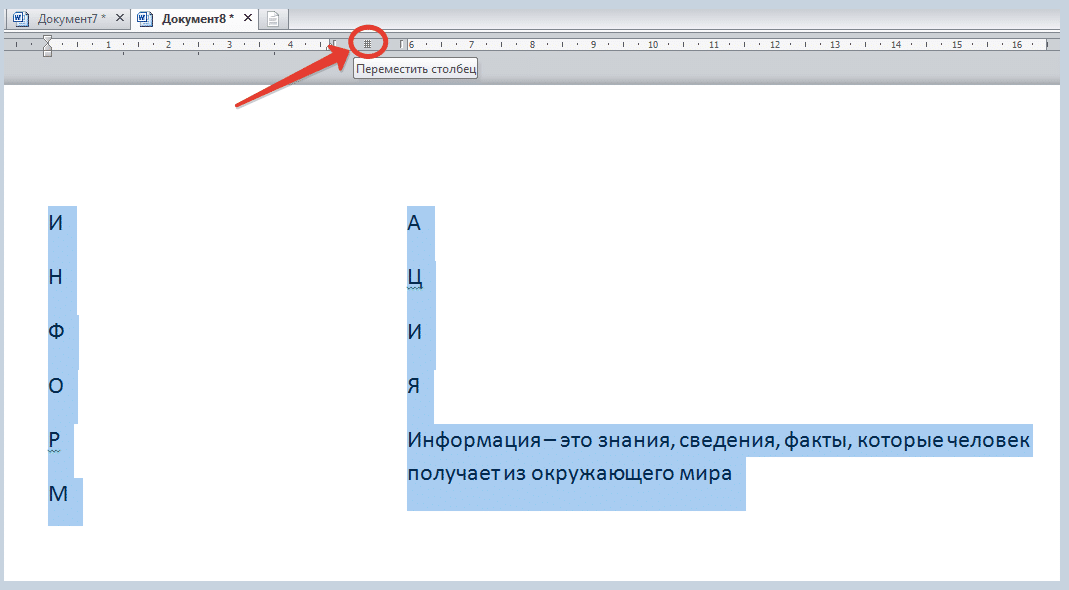Screen dimensions: 1069x590
Task: Click the left indent square marker on ruler
Action: click(47, 53)
